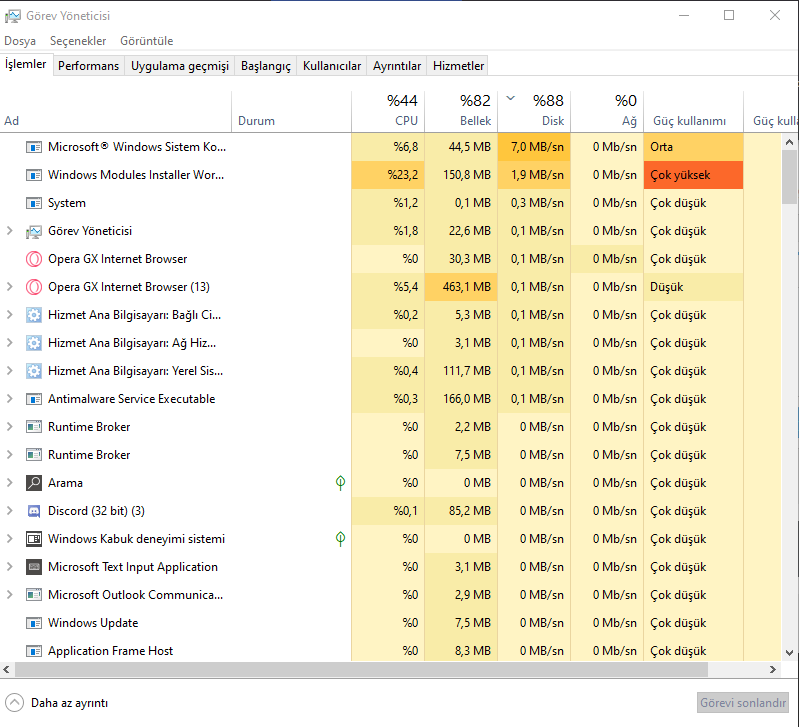Click the %23,2 CPU value
The width and height of the screenshot is (799, 727).
coord(387,175)
